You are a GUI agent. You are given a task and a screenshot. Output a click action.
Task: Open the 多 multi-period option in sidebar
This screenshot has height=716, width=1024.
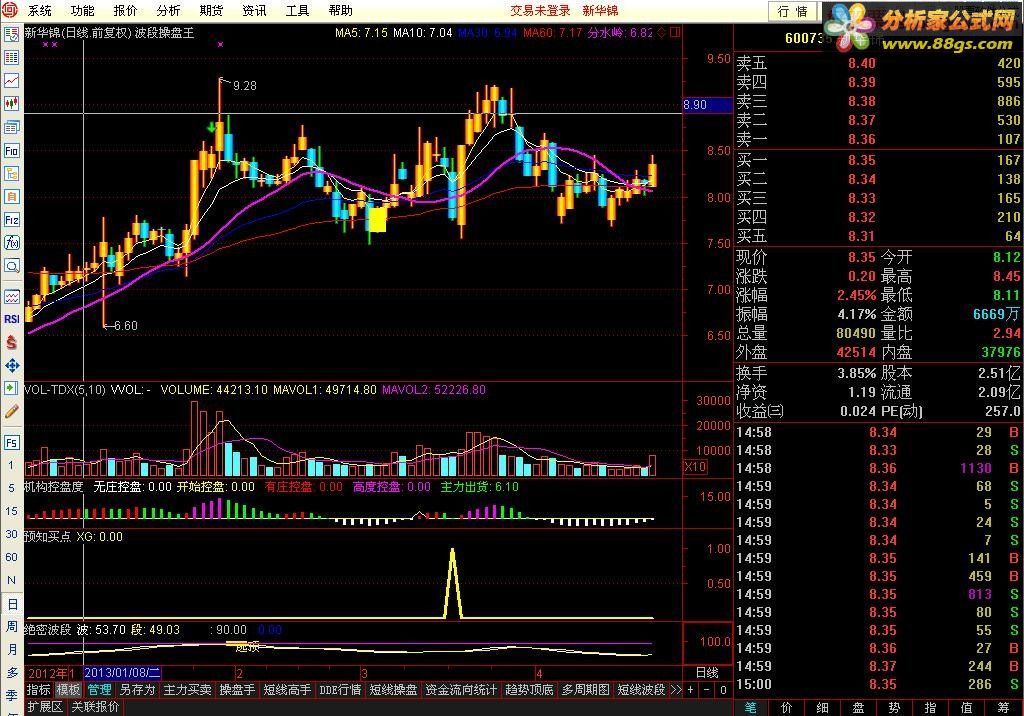[12, 673]
